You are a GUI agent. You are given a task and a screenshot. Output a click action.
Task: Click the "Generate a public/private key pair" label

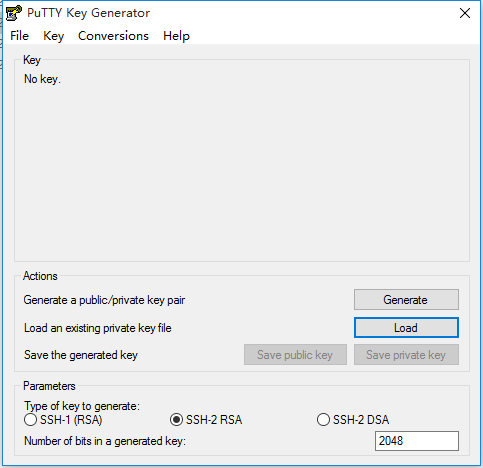pyautogui.click(x=104, y=300)
